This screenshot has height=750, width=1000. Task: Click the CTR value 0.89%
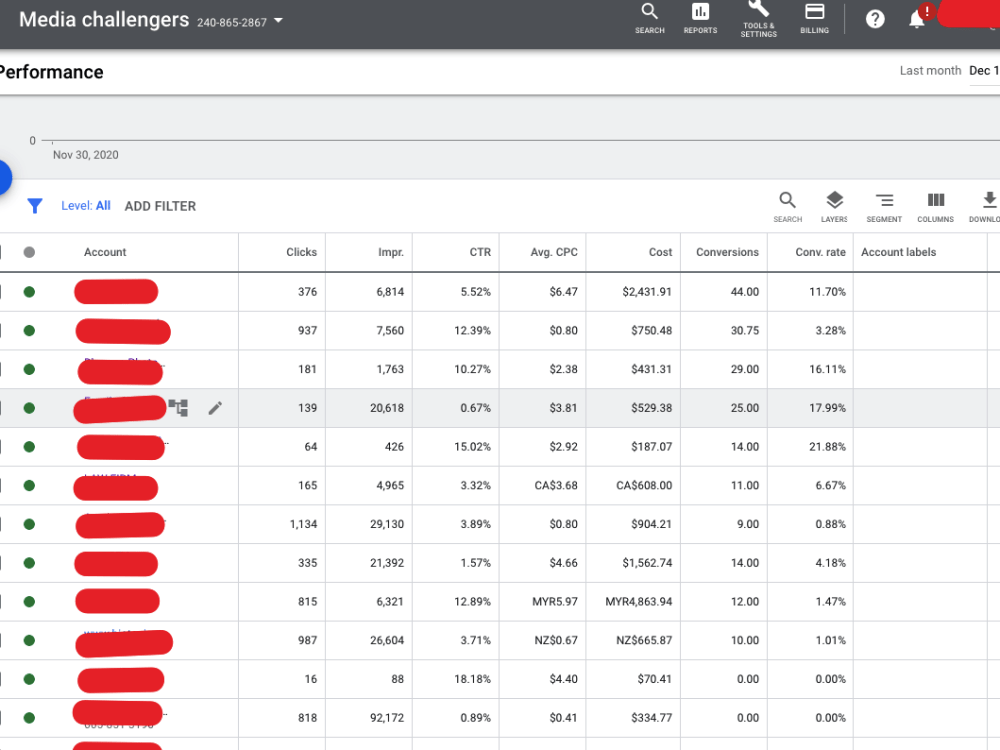point(475,717)
